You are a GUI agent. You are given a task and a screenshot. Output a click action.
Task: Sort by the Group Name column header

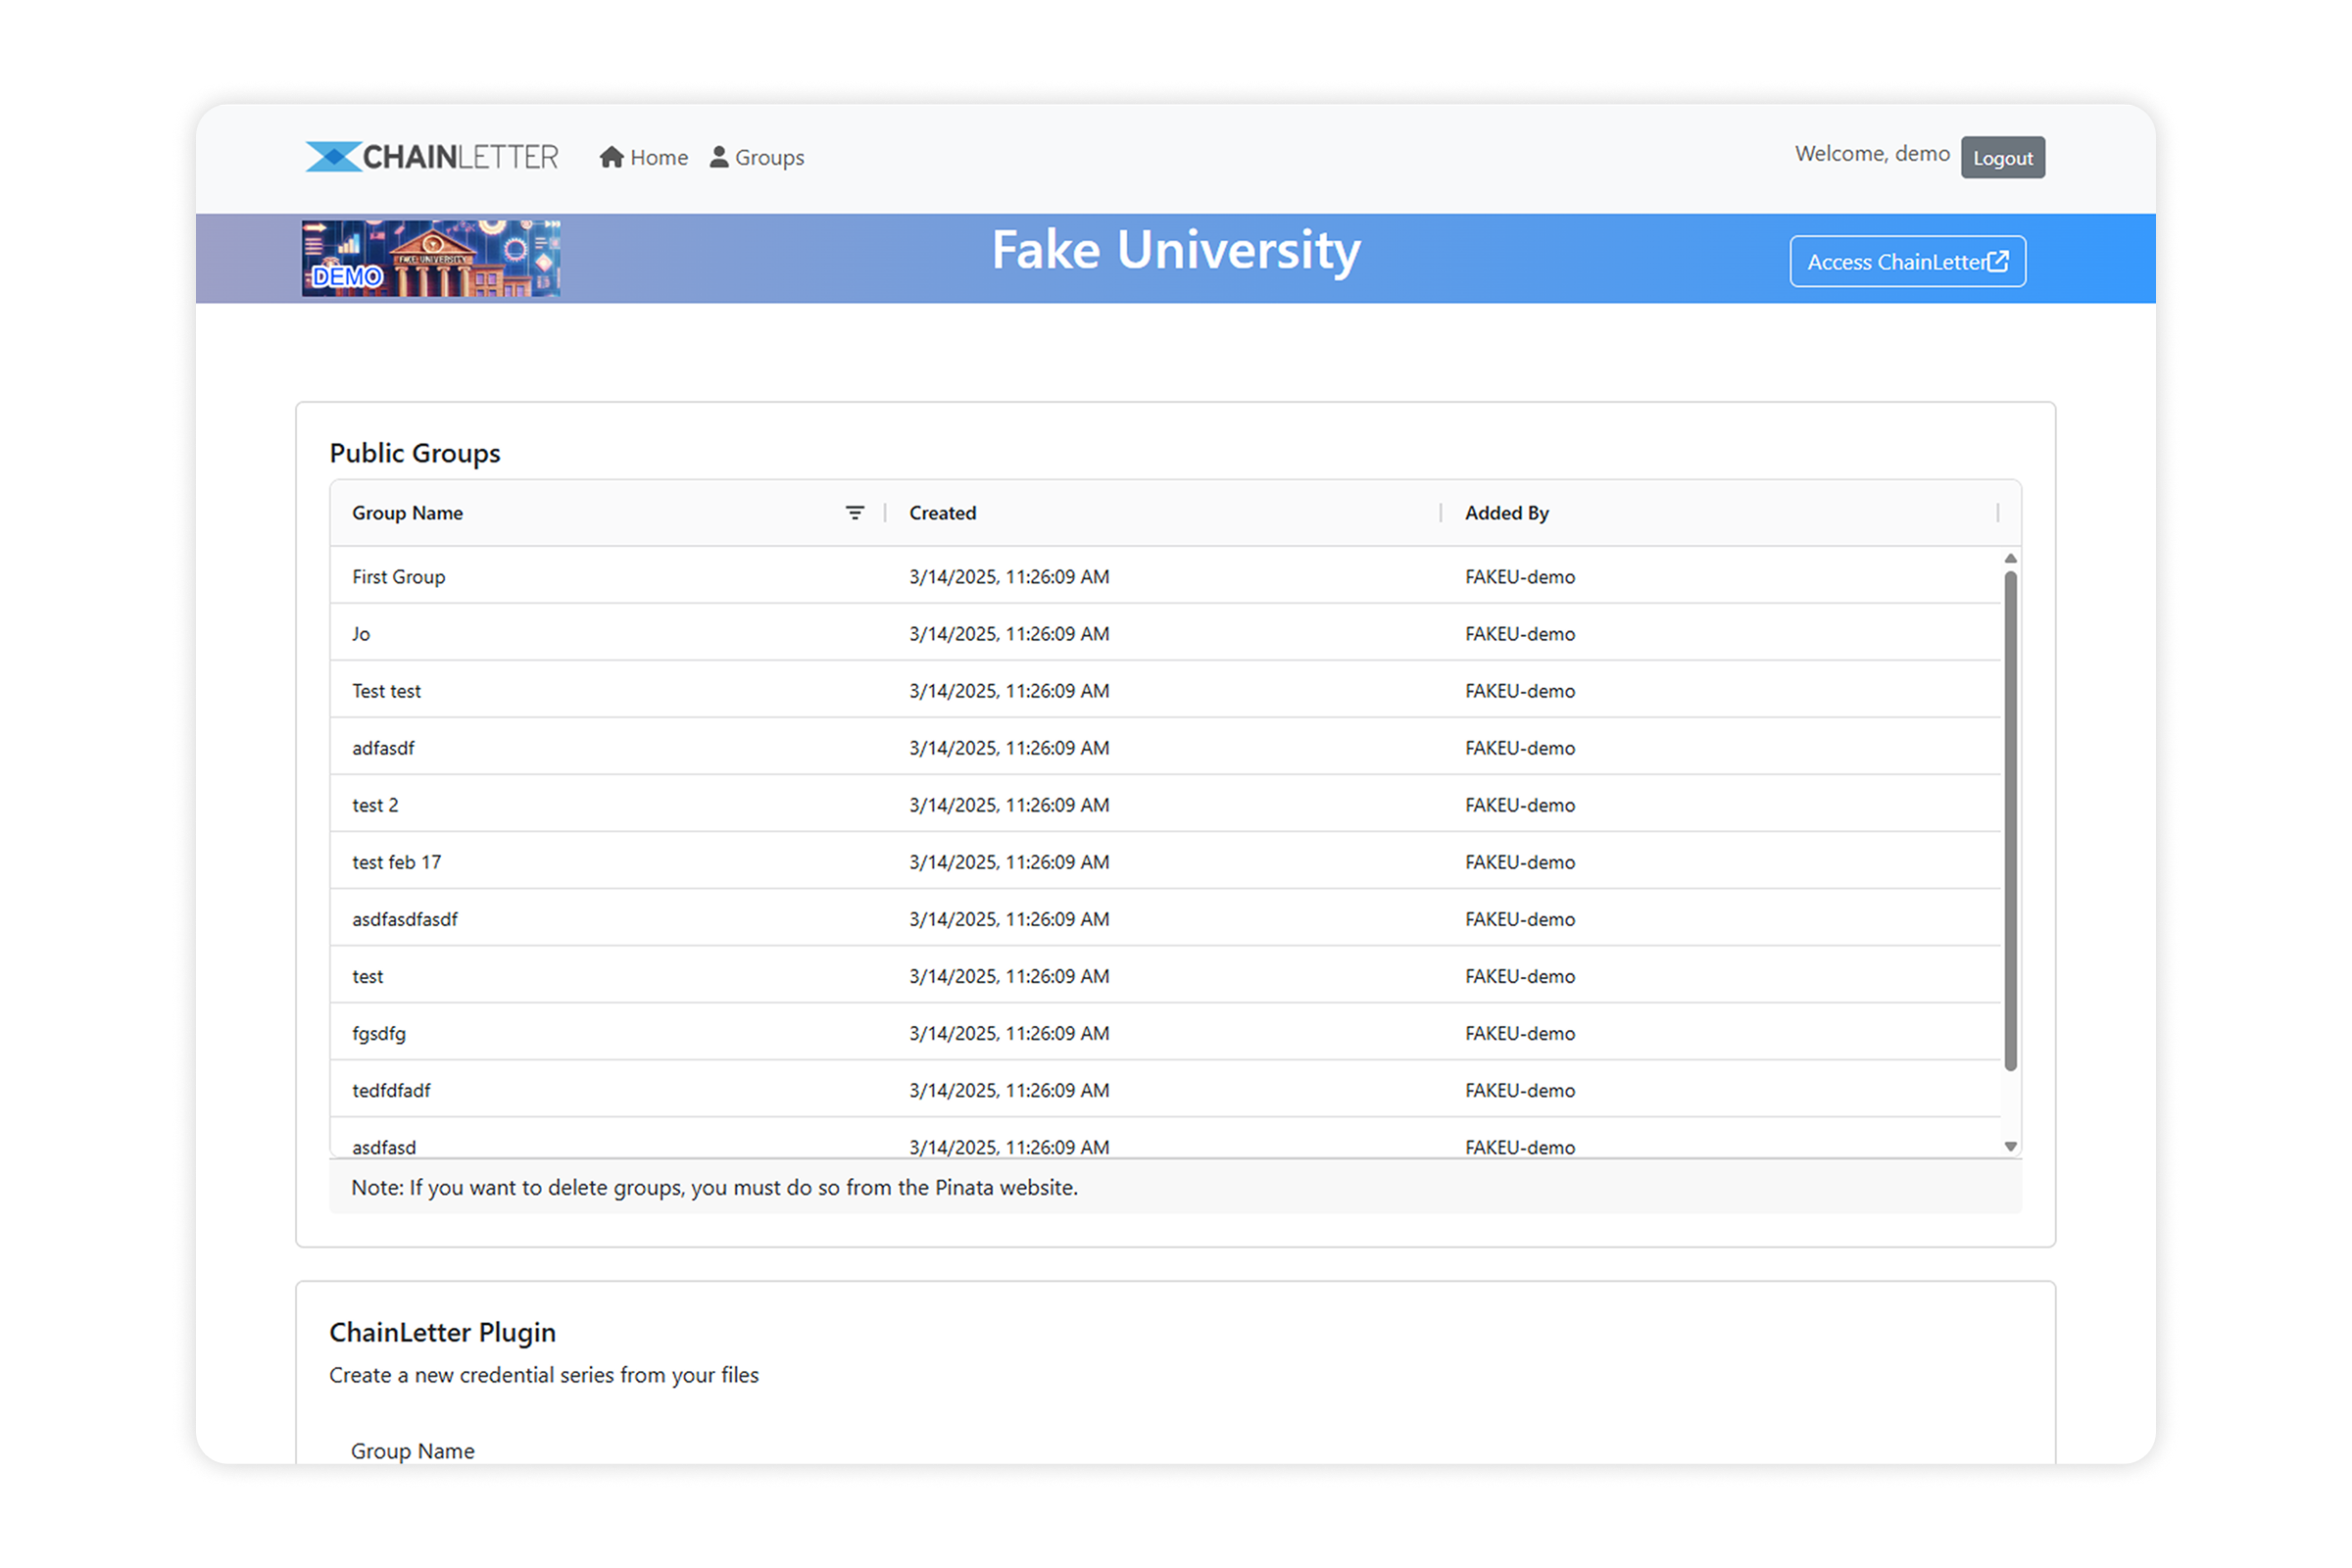408,513
